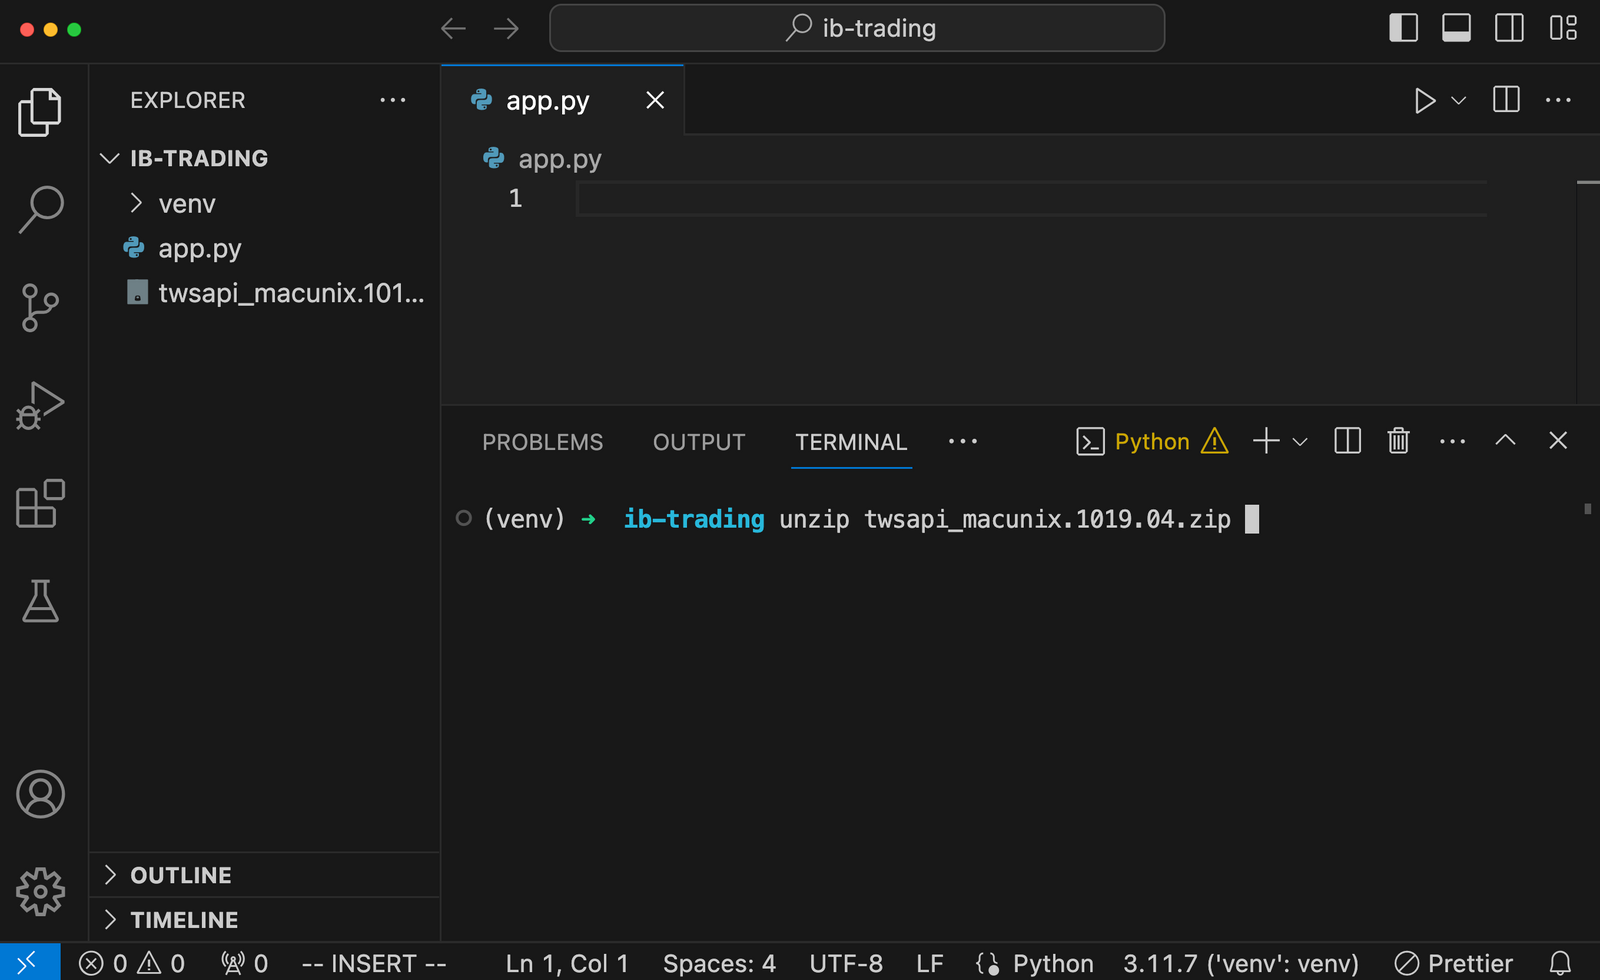
Task: Run the Python file app.py
Action: pyautogui.click(x=1425, y=100)
